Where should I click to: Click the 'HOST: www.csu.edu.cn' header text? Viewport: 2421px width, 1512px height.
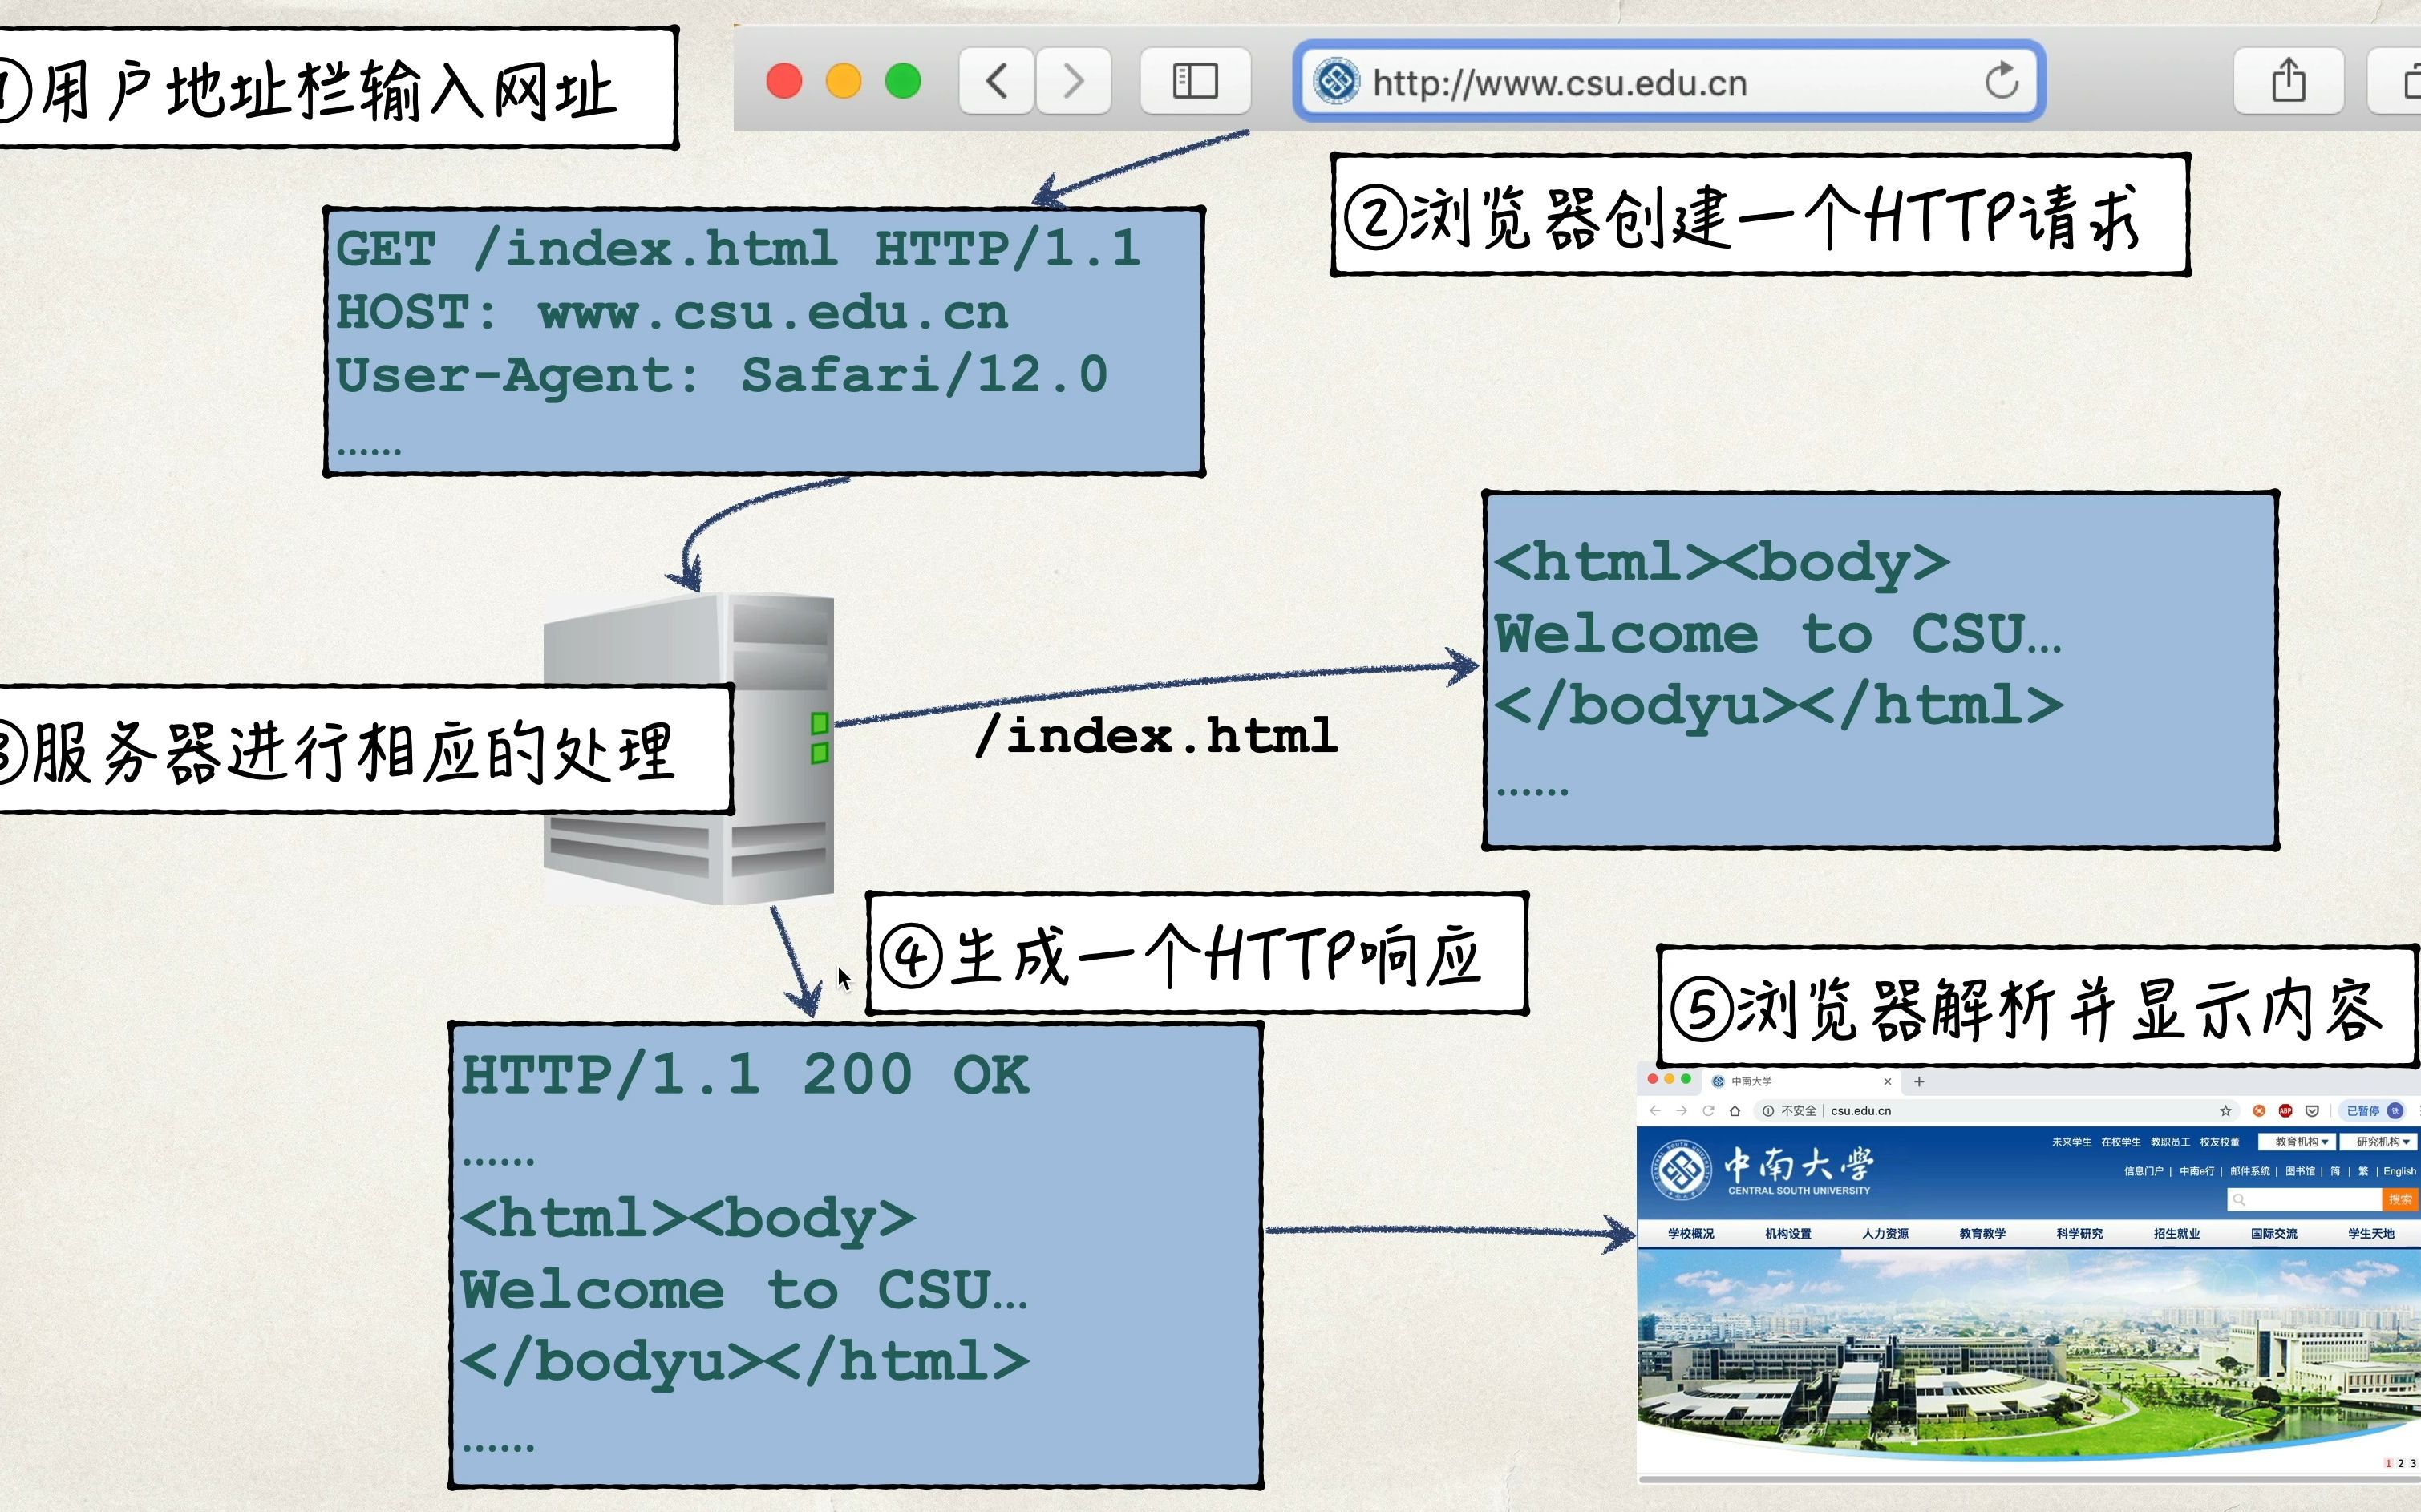pos(671,312)
